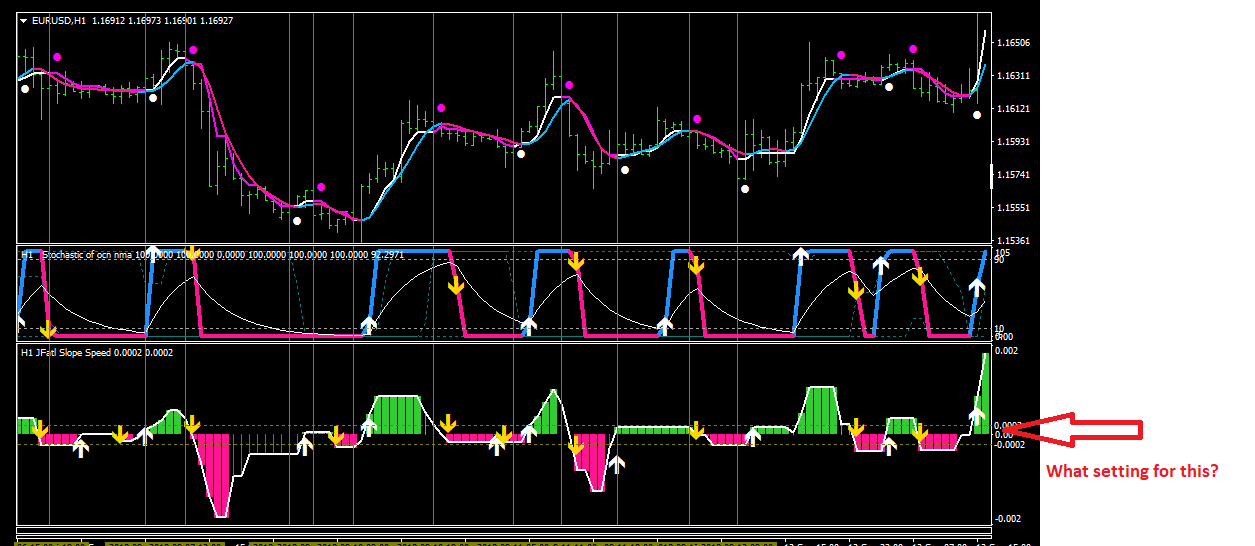Open the dropdown triangle beside EURUSD,H1
1255x546 pixels.
click(x=23, y=20)
